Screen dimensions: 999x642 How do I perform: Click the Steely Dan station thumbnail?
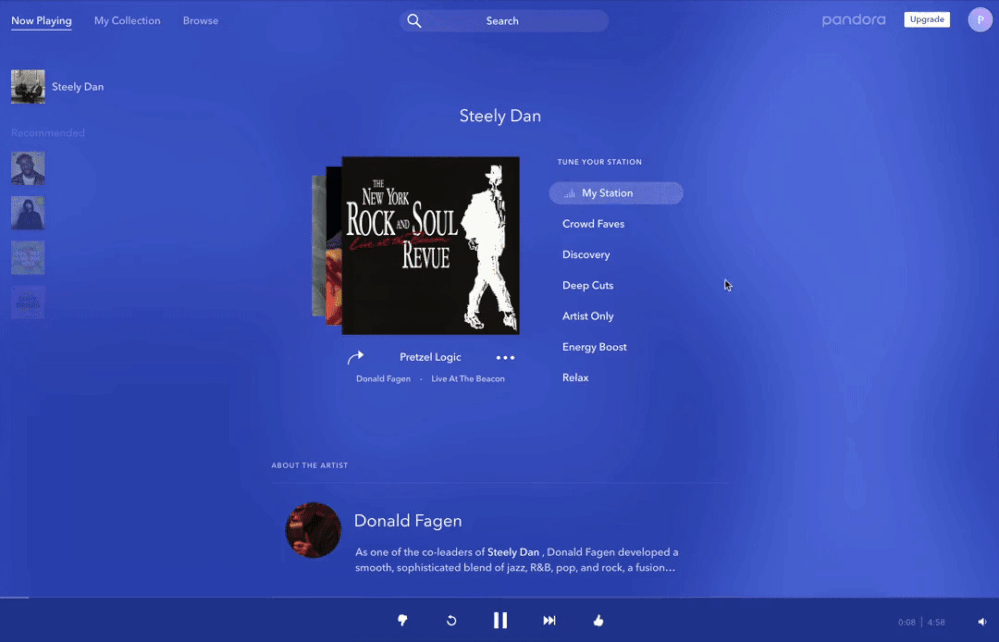click(x=28, y=87)
